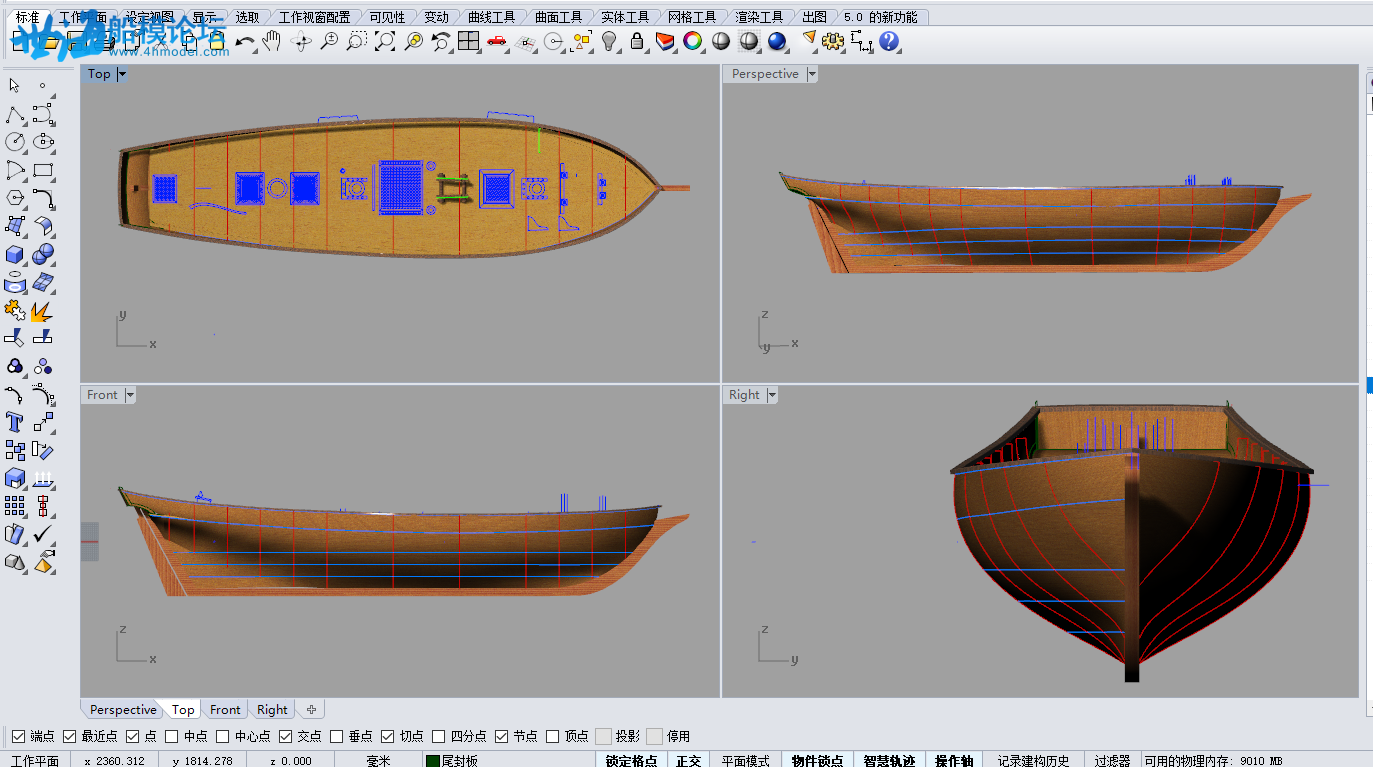Switch to the Perspective viewport tab at bottom

tap(123, 710)
